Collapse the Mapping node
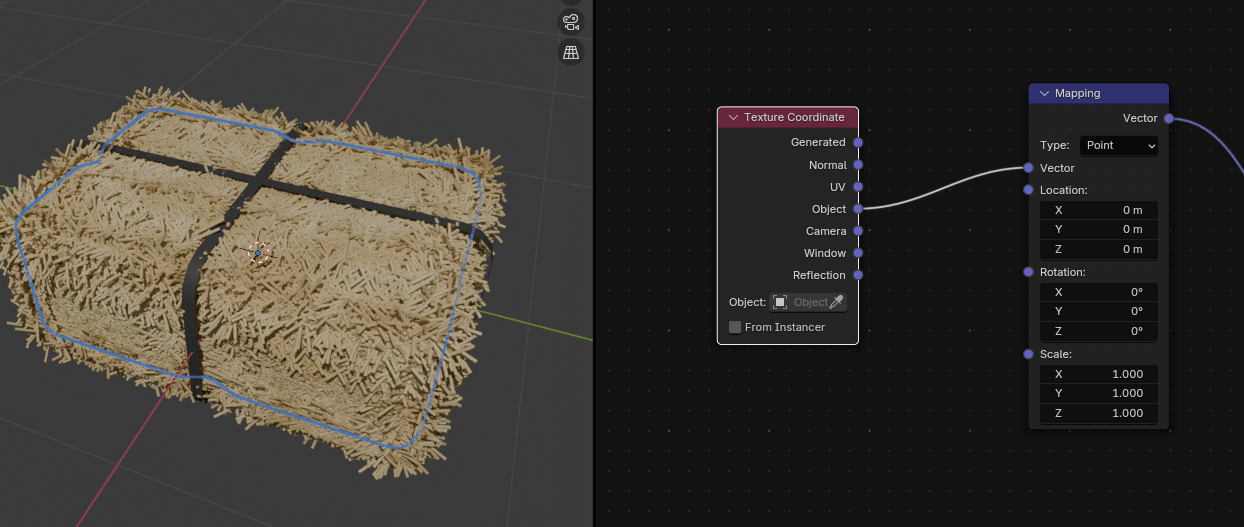 [1044, 94]
